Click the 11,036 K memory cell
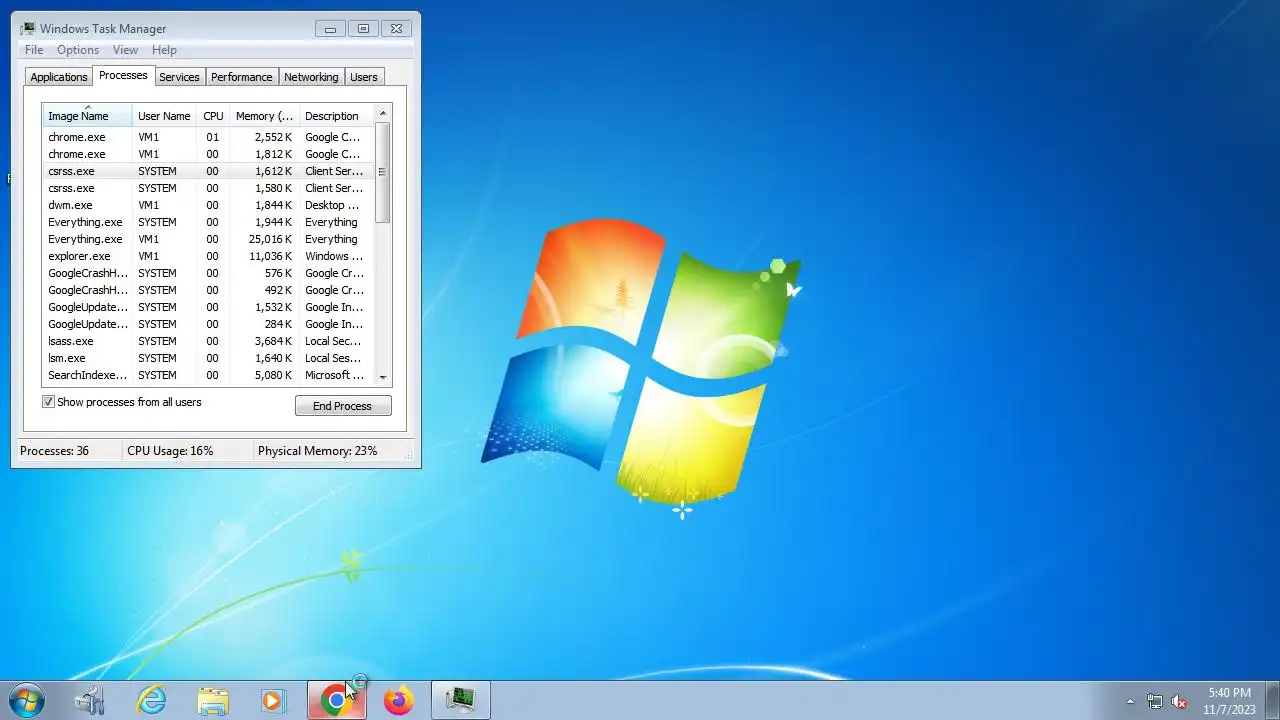 point(270,256)
